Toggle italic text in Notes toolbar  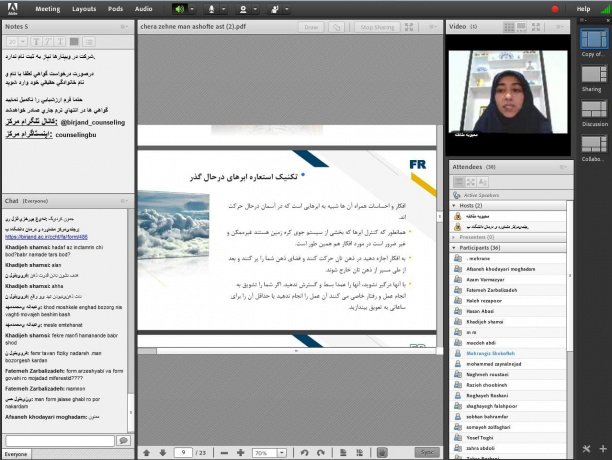point(48,42)
